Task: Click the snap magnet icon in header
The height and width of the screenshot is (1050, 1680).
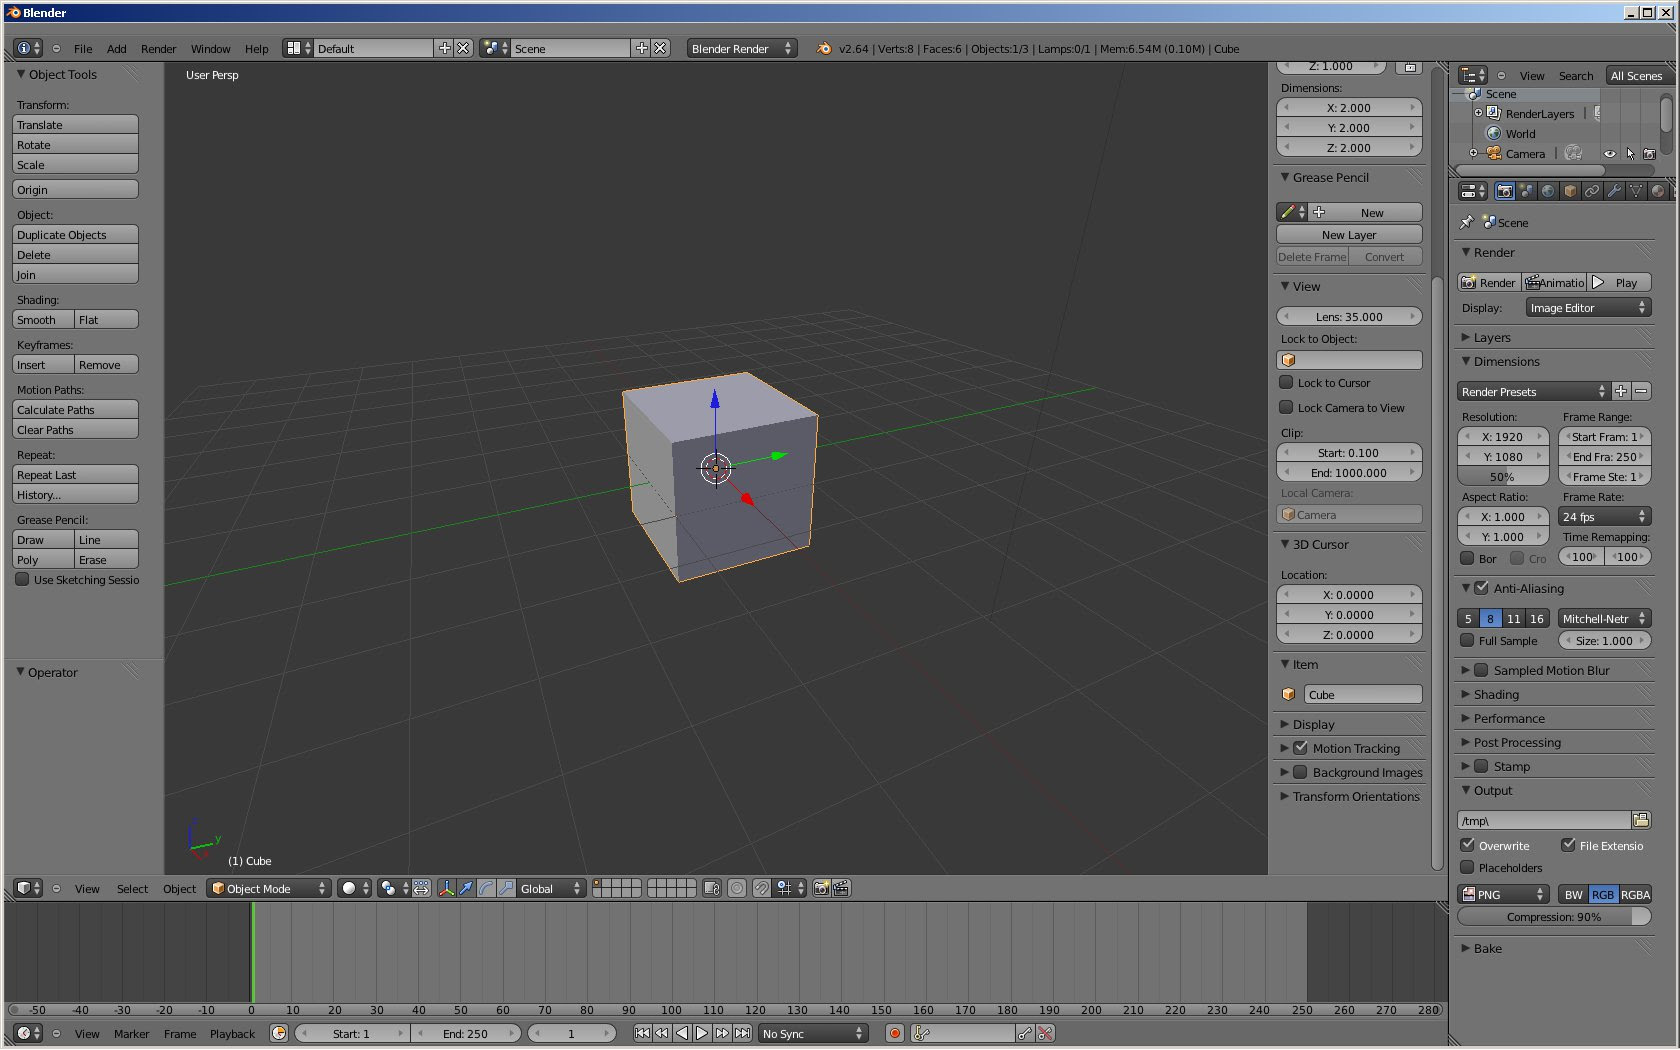Action: (762, 888)
